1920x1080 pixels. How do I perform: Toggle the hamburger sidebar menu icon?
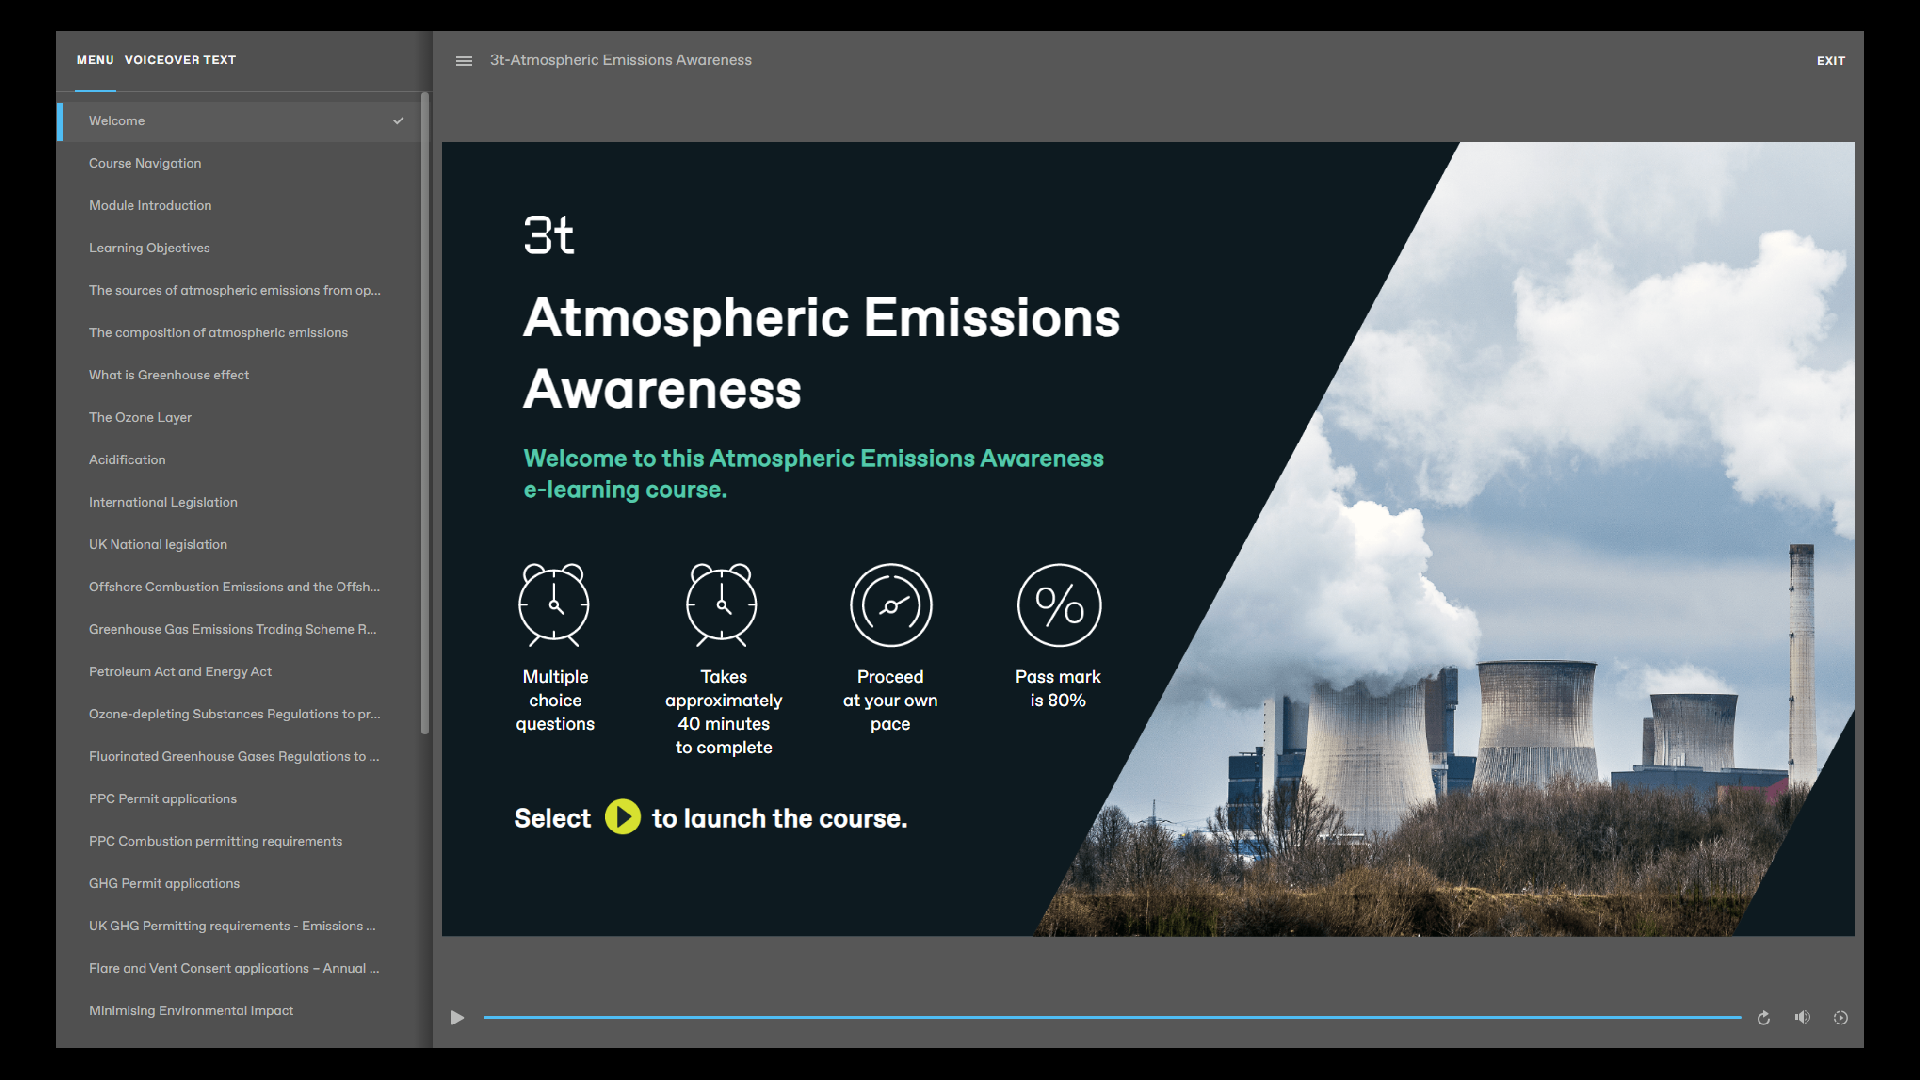463,61
